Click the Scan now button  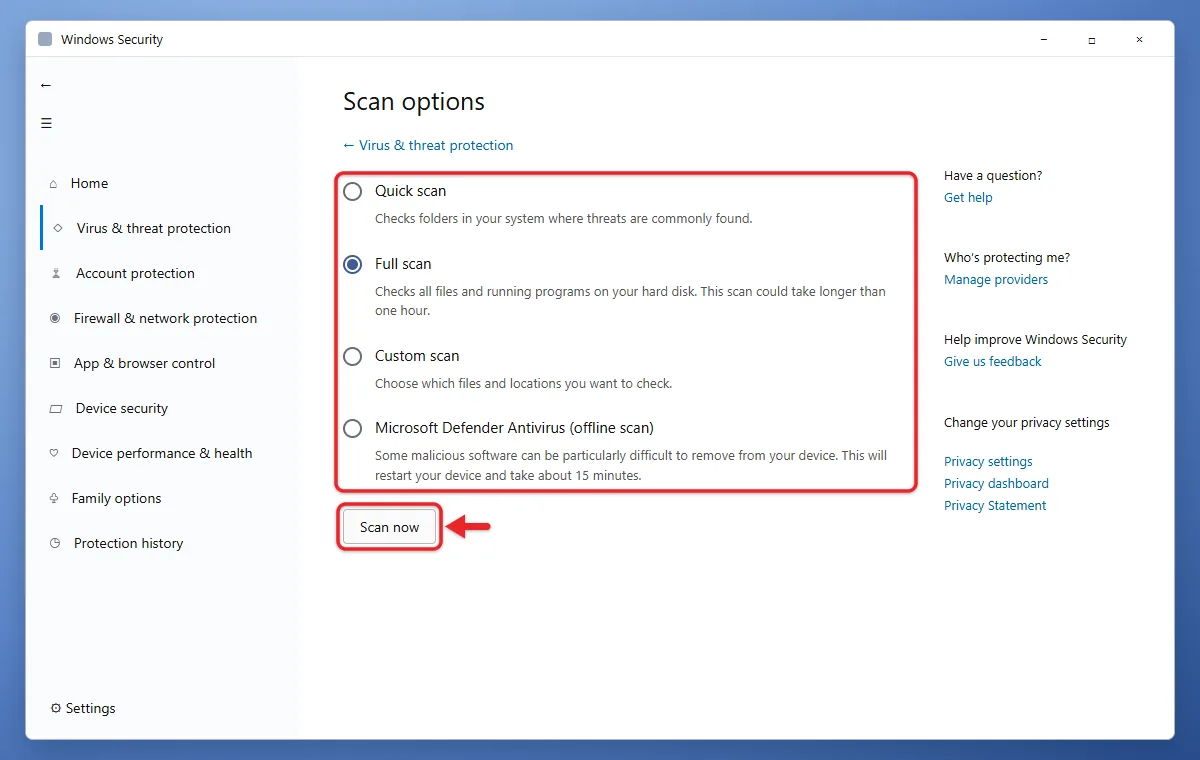point(390,527)
